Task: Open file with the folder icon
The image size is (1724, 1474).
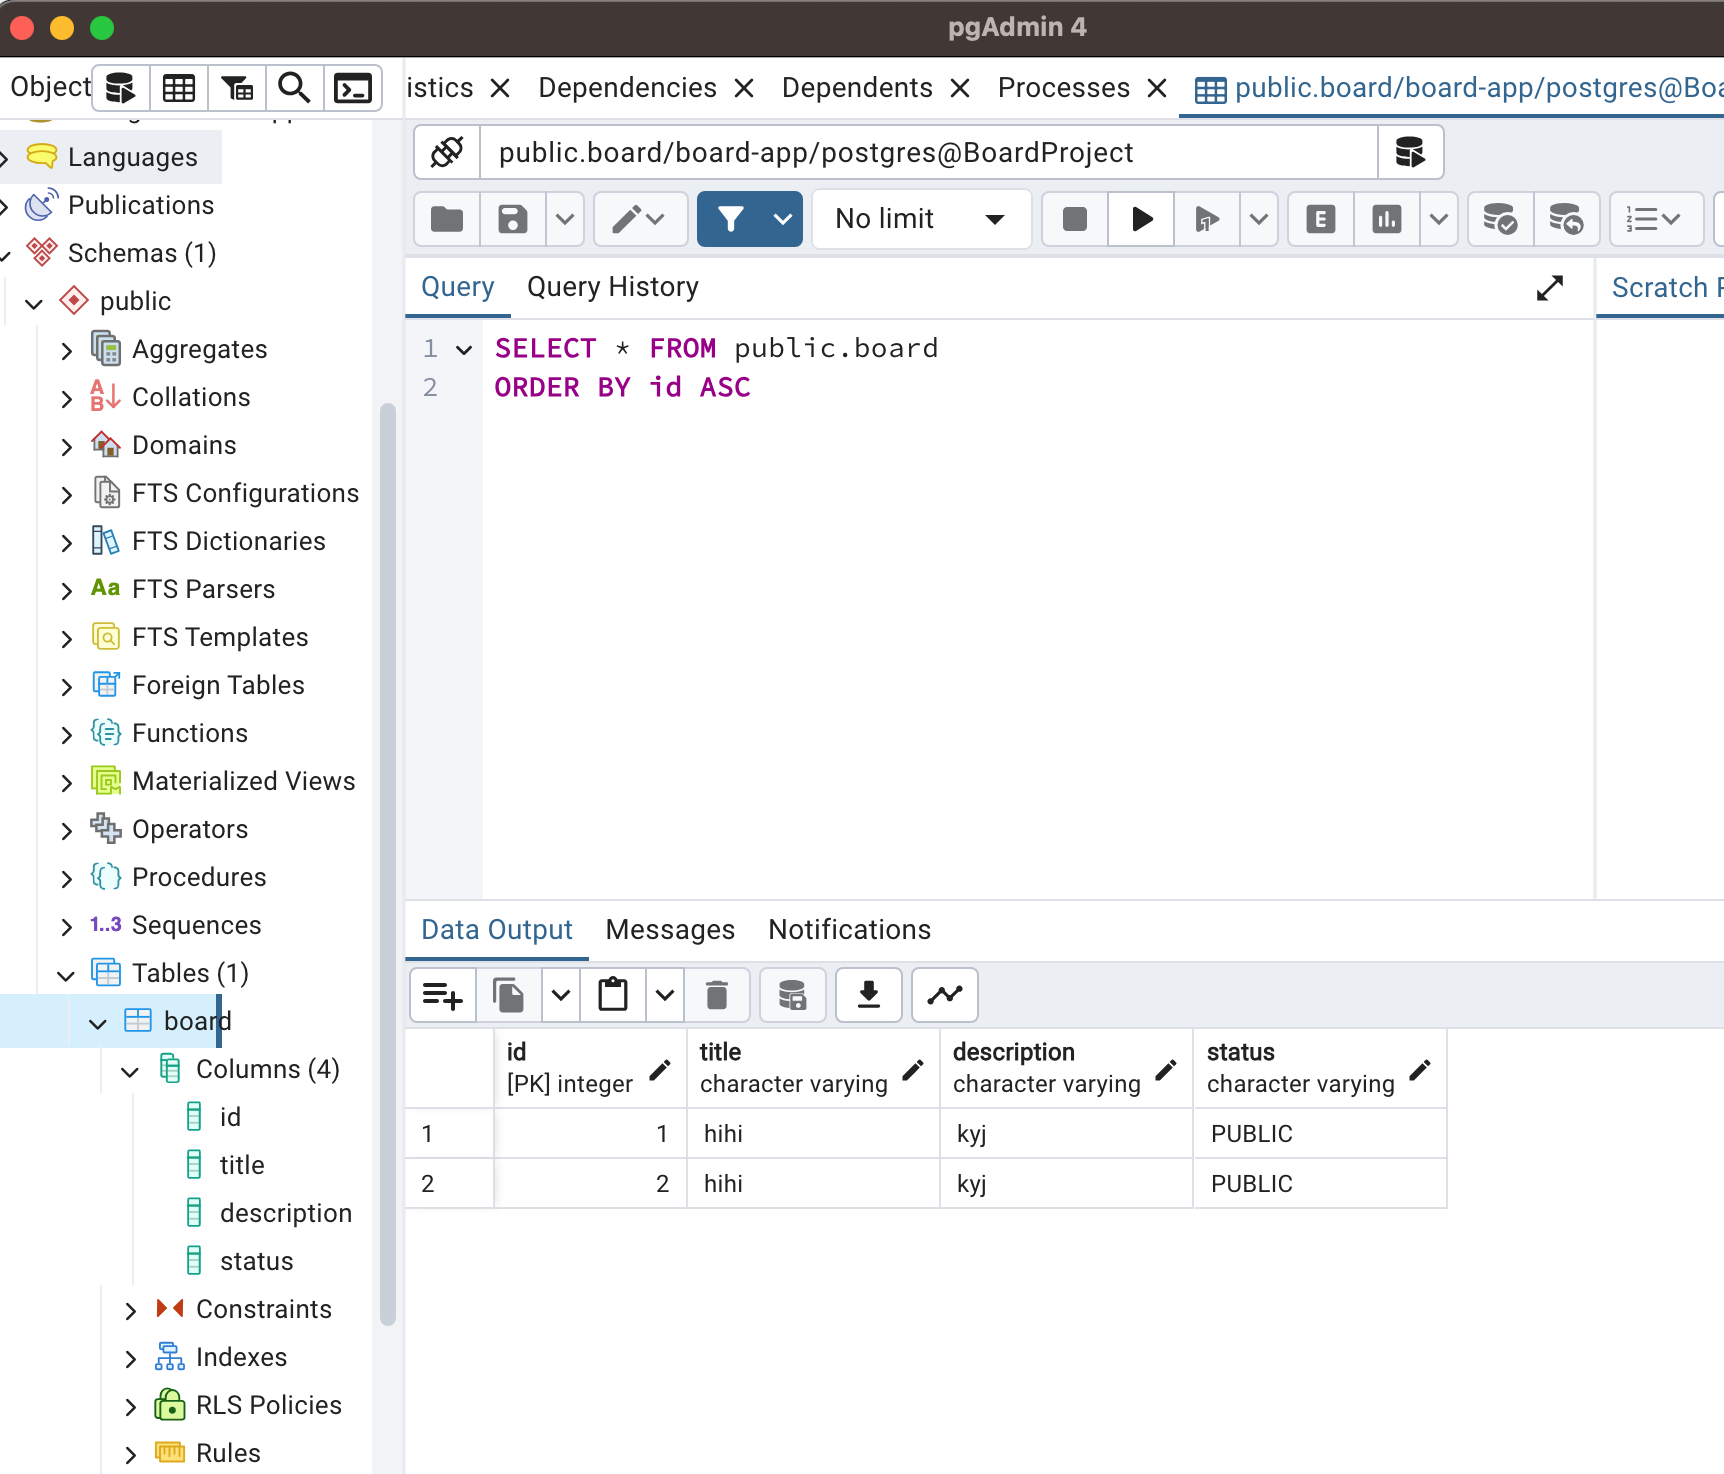Action: (x=447, y=219)
